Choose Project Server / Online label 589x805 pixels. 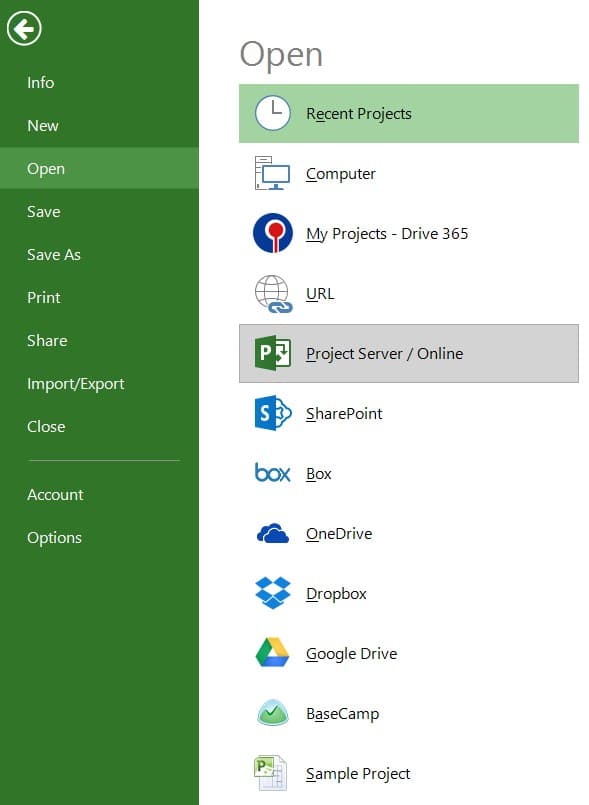coord(385,354)
